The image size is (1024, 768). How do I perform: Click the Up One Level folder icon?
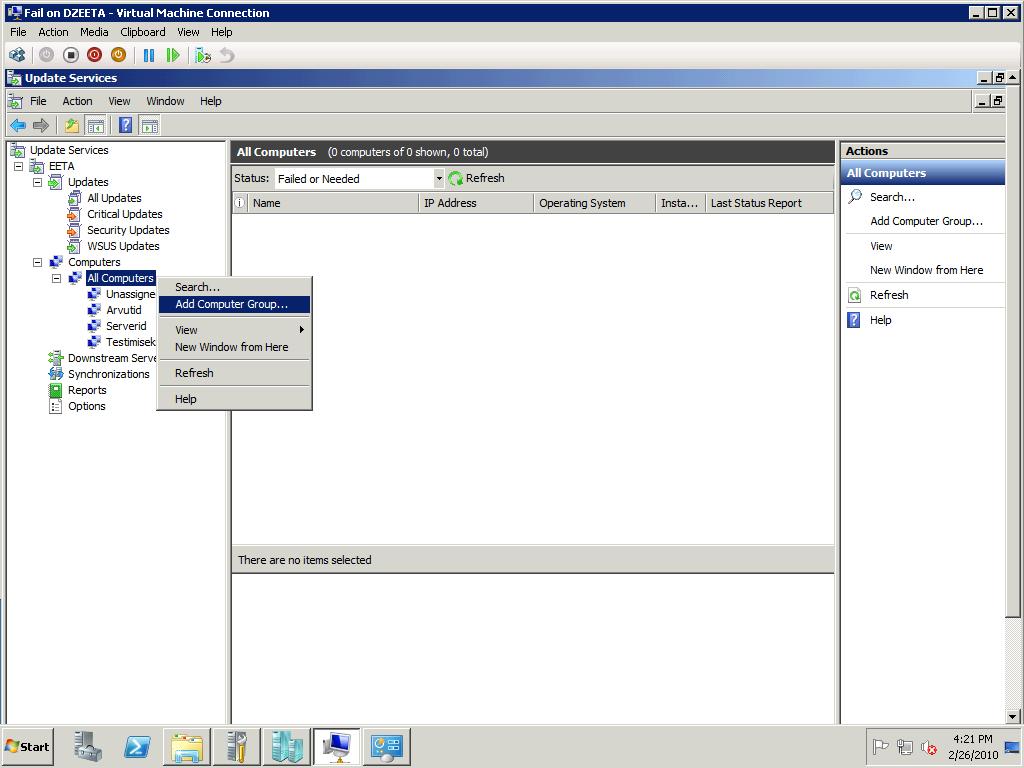pyautogui.click(x=72, y=125)
